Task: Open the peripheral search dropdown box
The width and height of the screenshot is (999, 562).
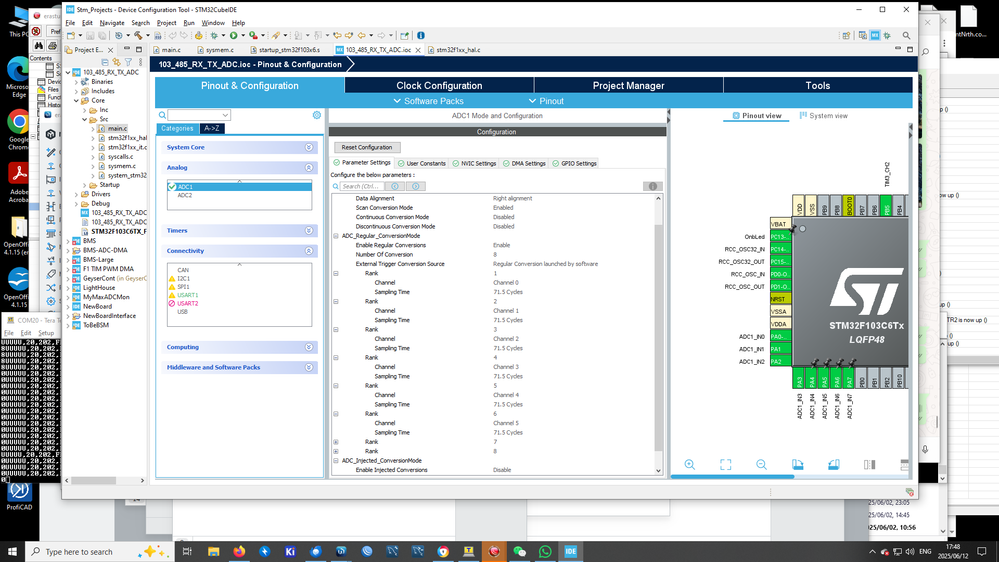Action: point(199,115)
